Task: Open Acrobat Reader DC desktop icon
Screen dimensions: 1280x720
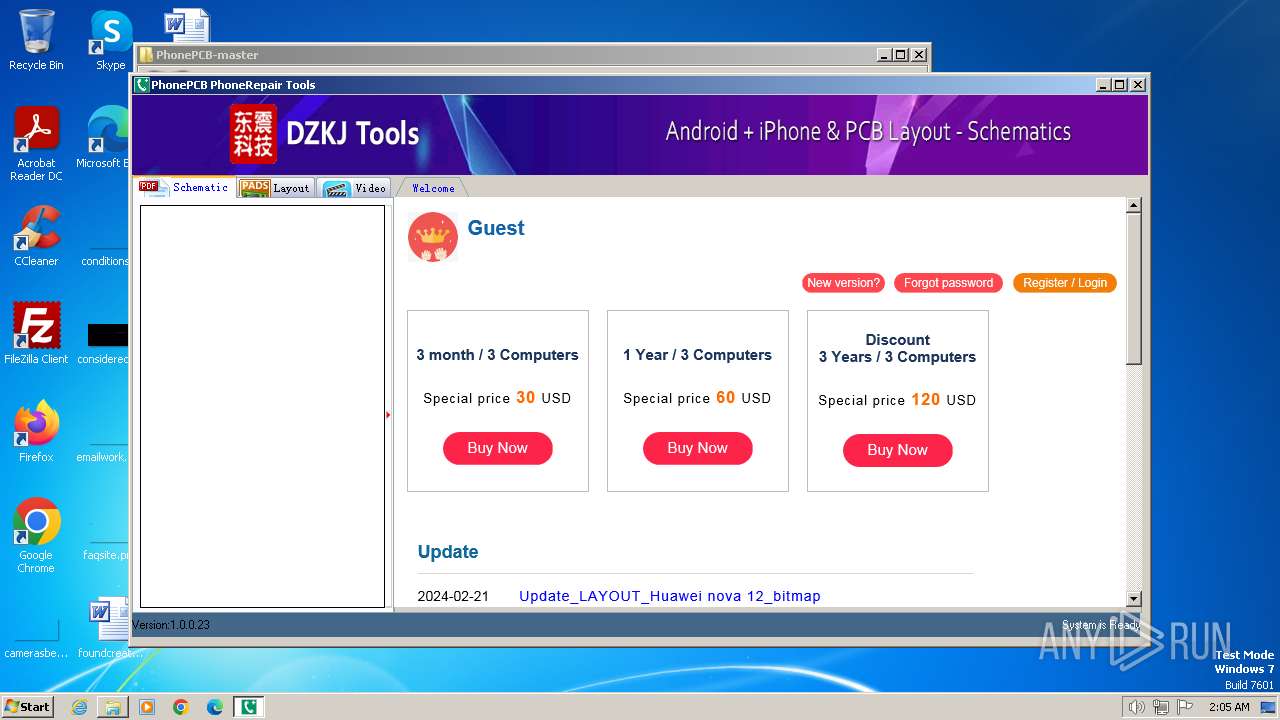Action: (36, 144)
